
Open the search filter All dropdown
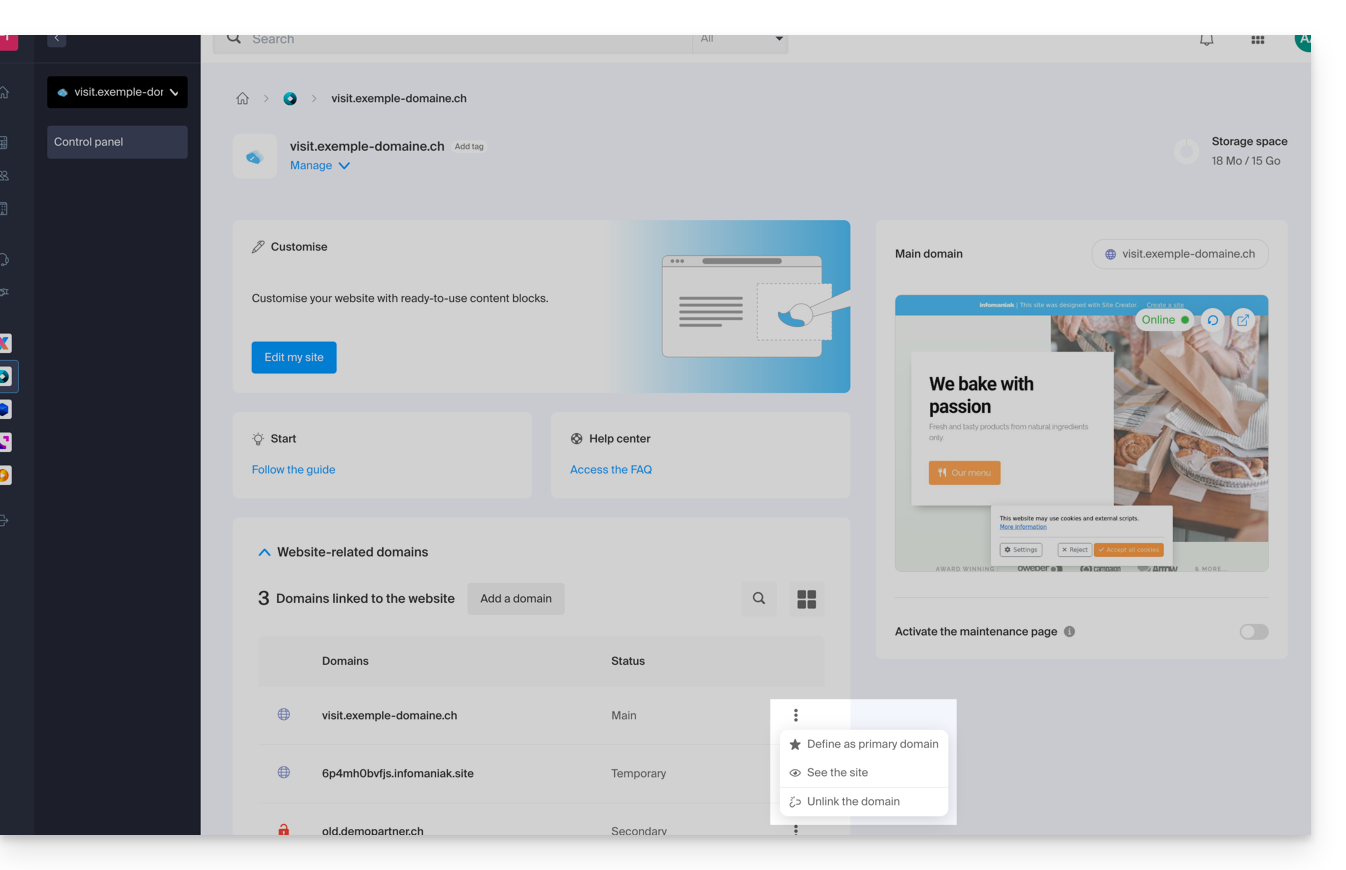coord(740,40)
